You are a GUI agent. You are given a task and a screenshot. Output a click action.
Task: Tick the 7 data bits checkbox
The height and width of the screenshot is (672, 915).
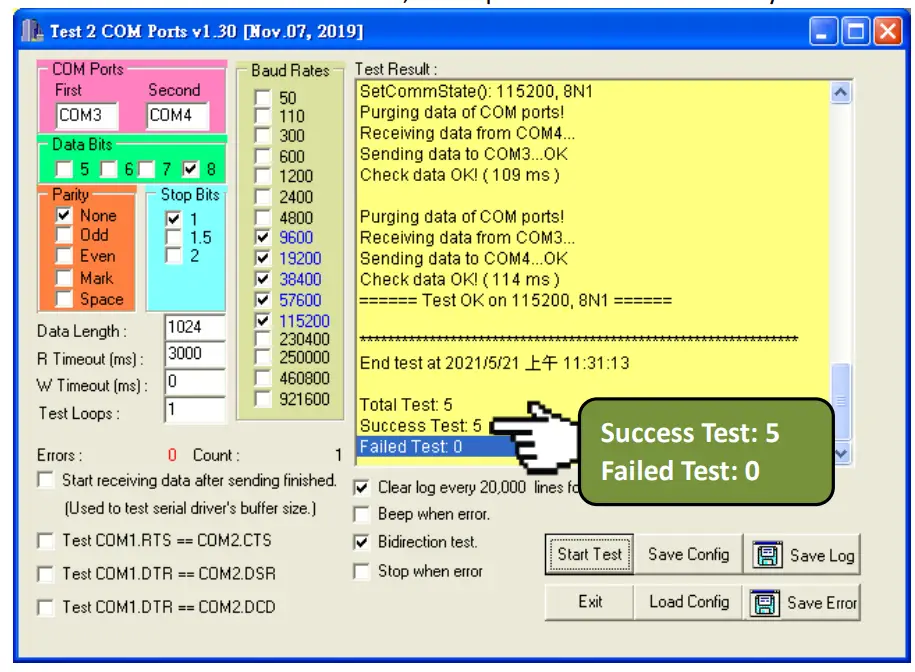tap(146, 169)
